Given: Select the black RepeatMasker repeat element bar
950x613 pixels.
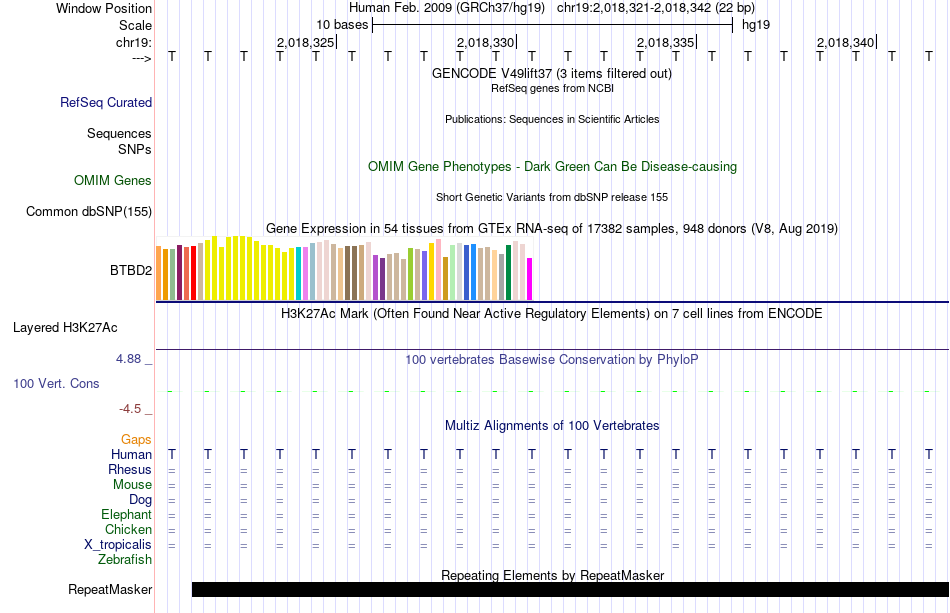Looking at the screenshot, I should click(x=570, y=589).
